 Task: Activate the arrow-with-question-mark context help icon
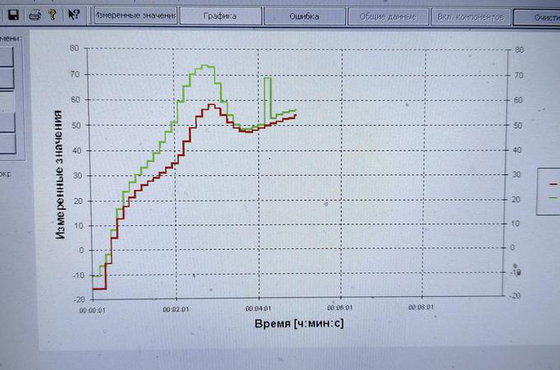[74, 15]
